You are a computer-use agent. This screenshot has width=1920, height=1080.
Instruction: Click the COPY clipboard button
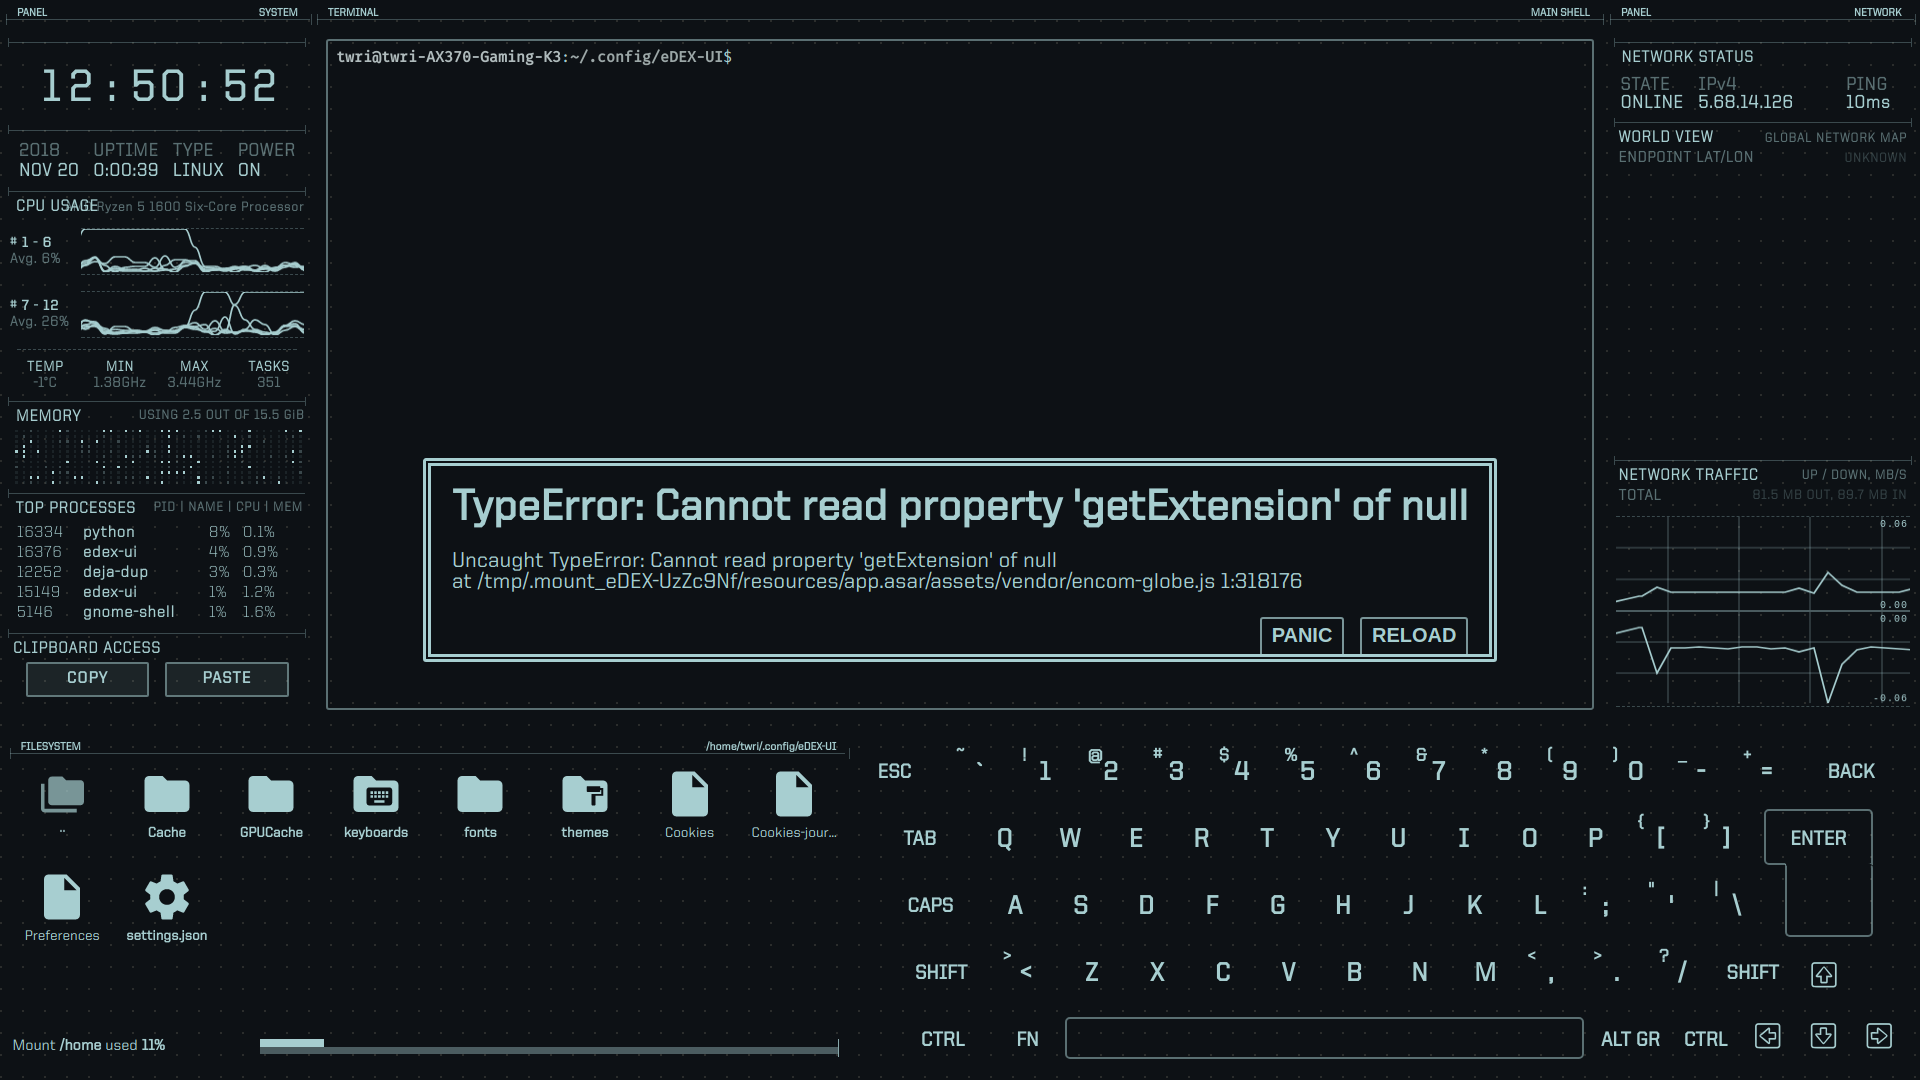[x=87, y=678]
